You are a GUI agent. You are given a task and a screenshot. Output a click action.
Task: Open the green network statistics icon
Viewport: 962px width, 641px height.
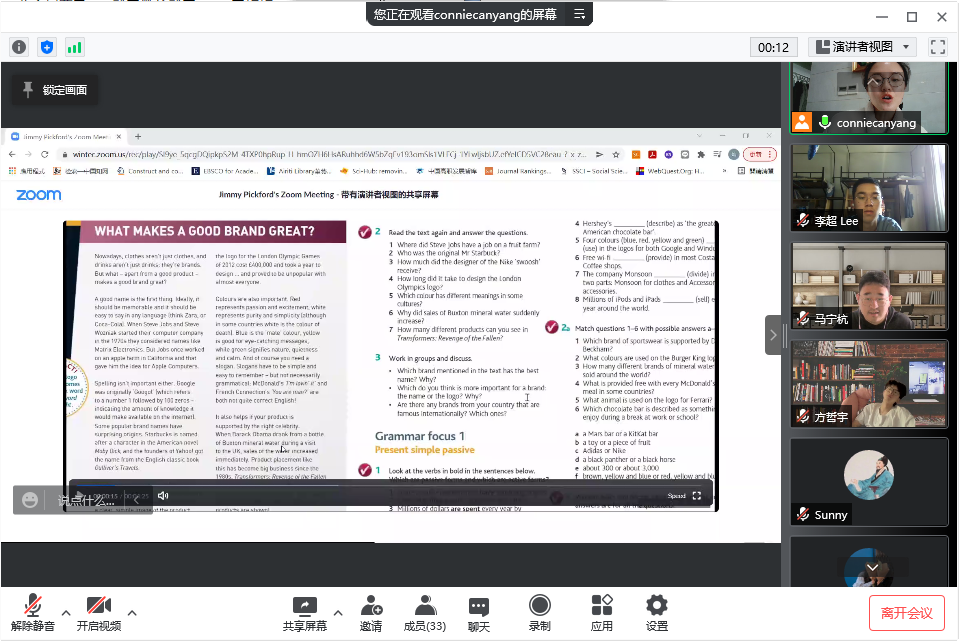click(x=75, y=47)
